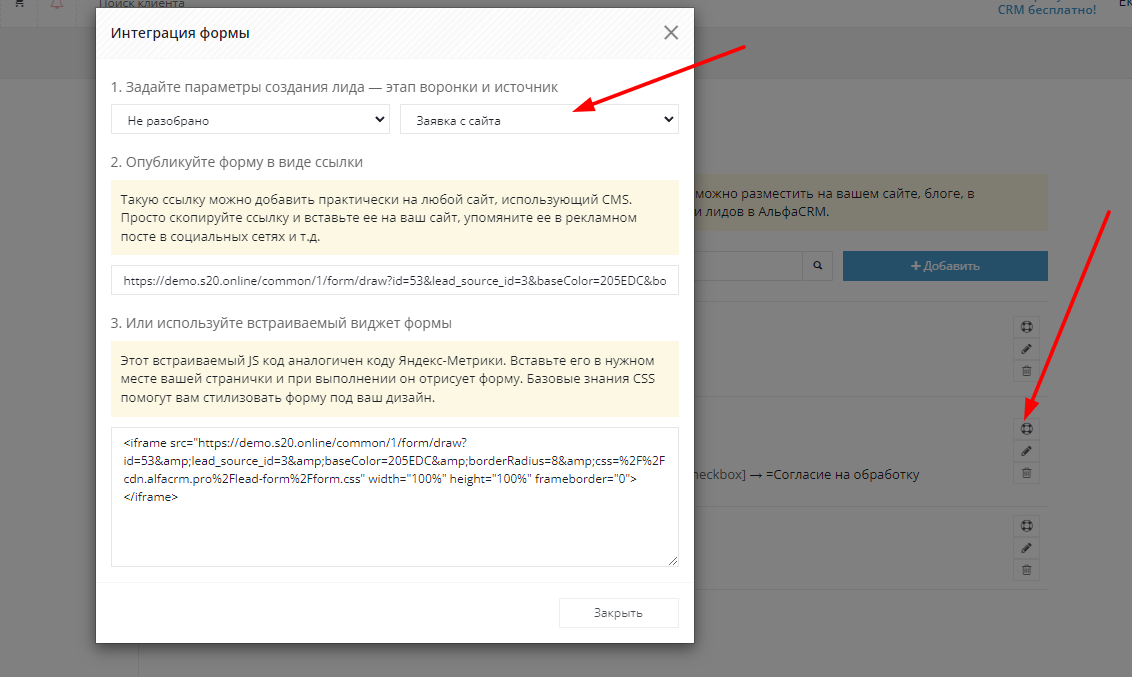The width and height of the screenshot is (1132, 677).
Task: Open the Заявка с сайта source dropdown
Action: (539, 120)
